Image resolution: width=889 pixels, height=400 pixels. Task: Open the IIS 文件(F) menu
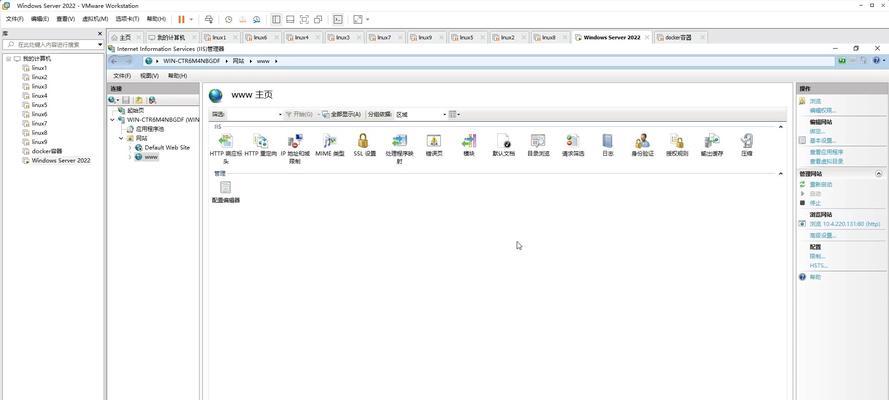click(122, 75)
